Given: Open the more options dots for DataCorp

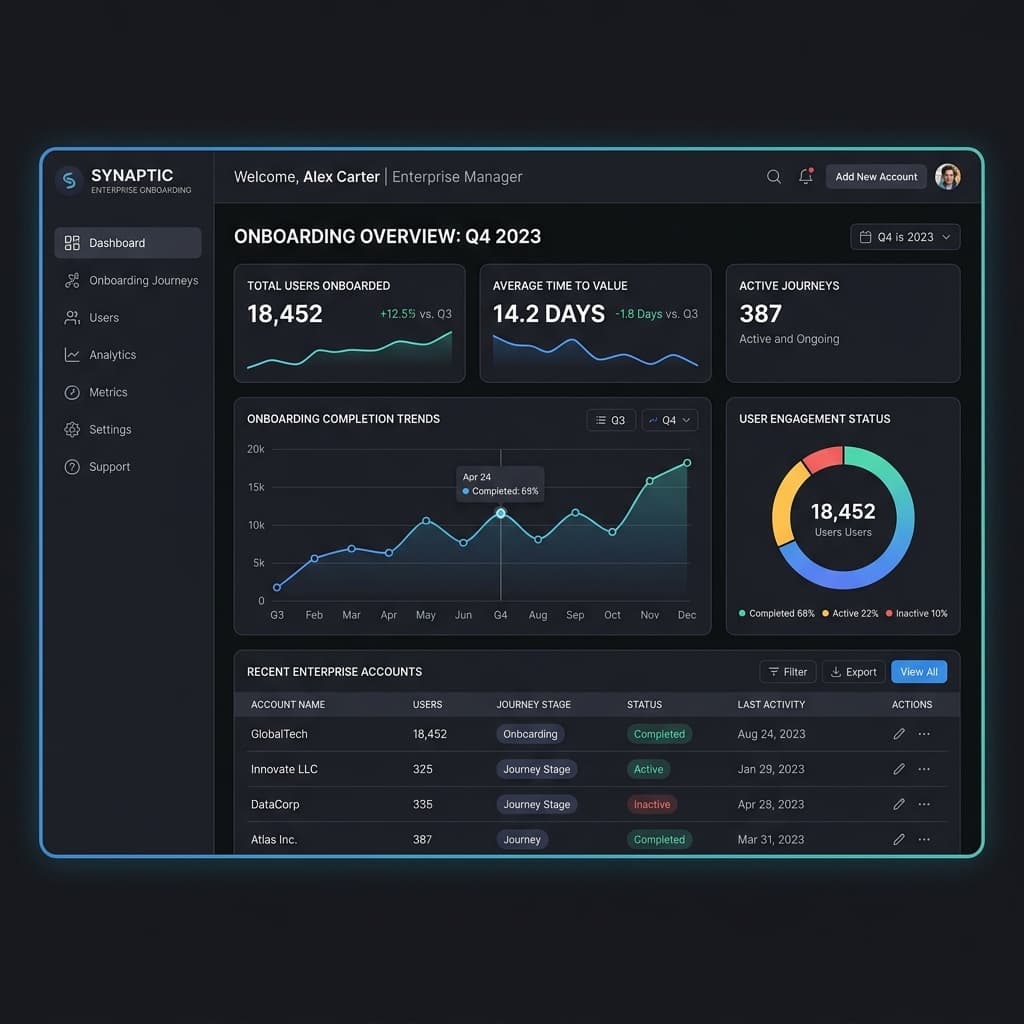Looking at the screenshot, I should click(924, 804).
